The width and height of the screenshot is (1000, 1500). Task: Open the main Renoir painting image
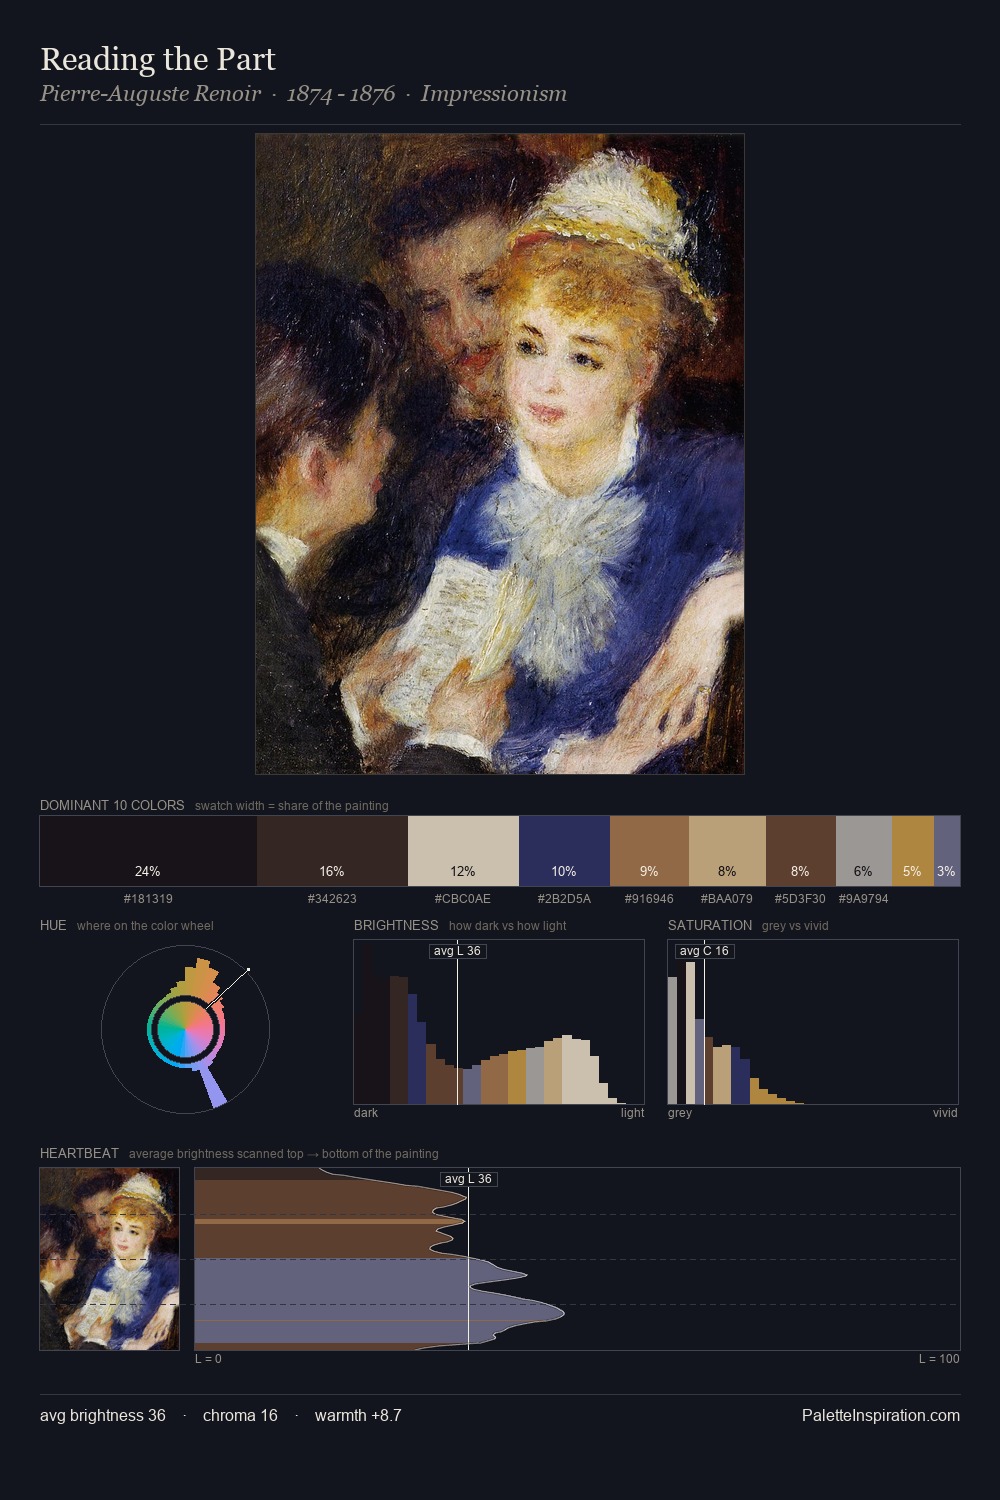pos(500,454)
